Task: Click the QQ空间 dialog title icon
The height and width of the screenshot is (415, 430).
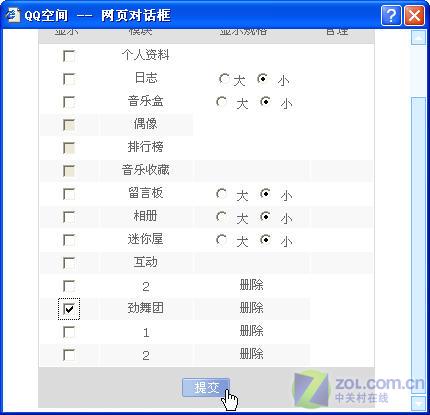Action: point(13,16)
